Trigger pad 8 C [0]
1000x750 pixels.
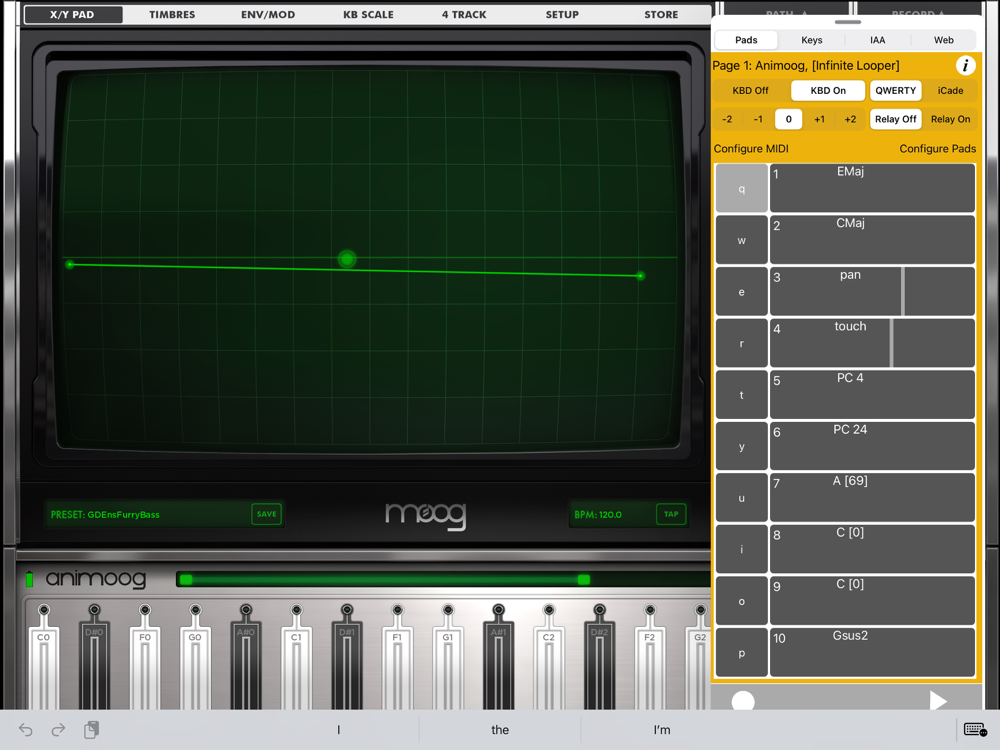tap(872, 549)
